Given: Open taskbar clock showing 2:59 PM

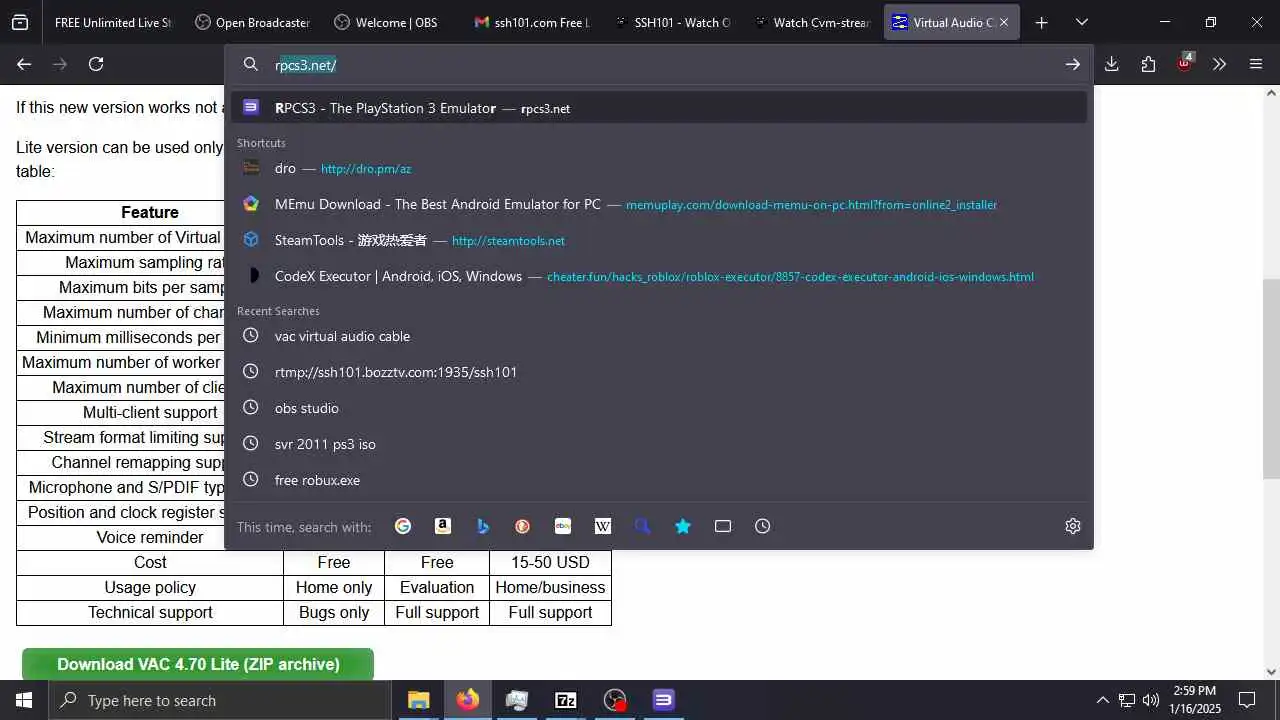Looking at the screenshot, I should click(1194, 700).
